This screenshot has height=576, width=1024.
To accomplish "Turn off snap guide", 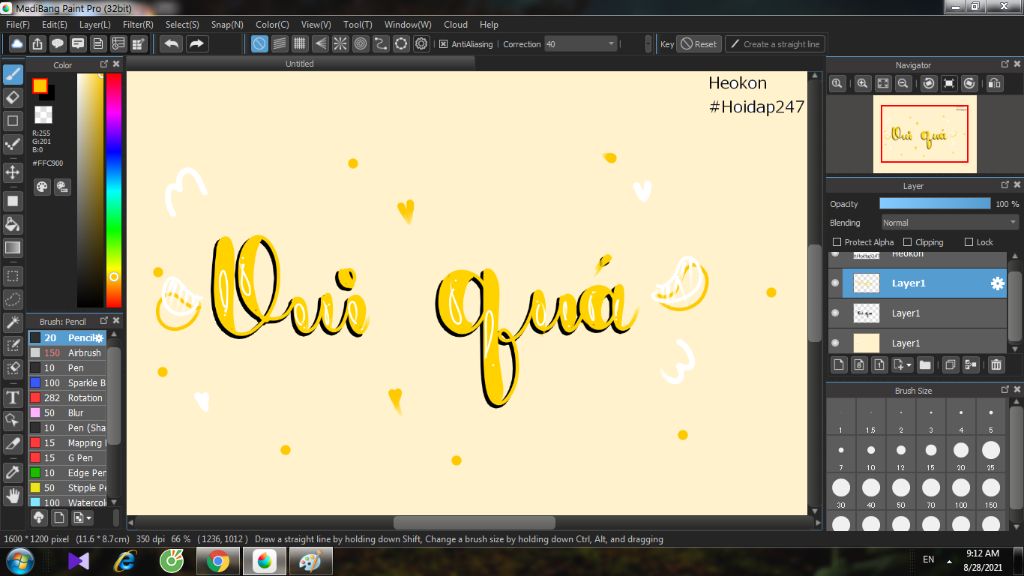I will pos(259,44).
